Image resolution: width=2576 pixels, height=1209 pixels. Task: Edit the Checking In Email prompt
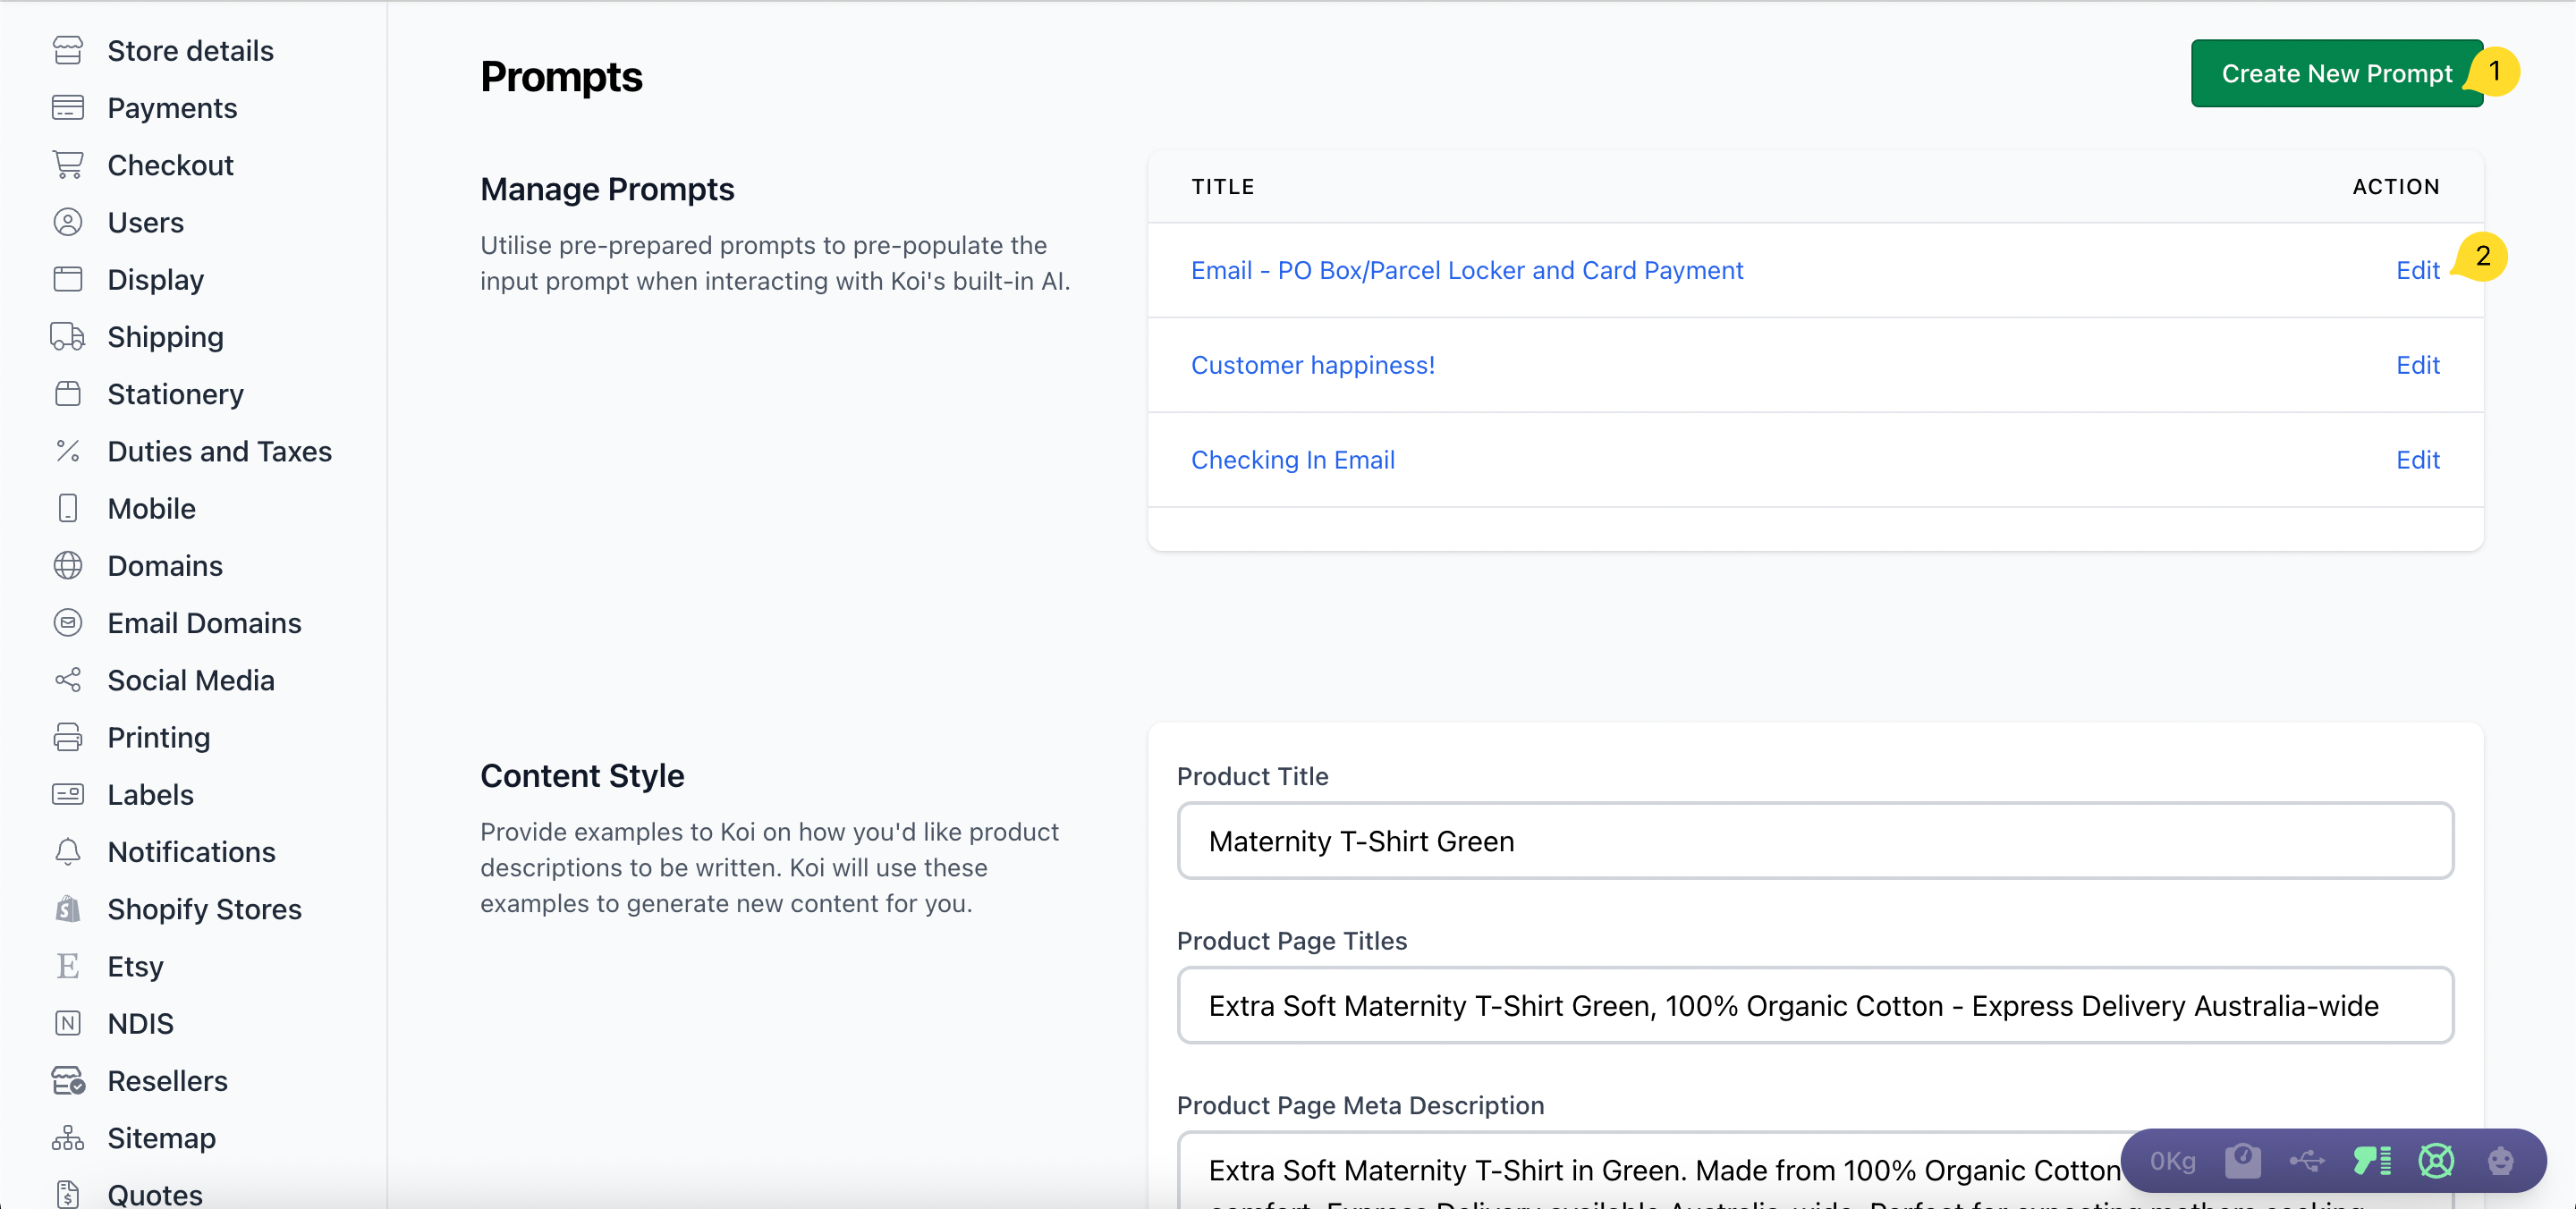(2417, 460)
